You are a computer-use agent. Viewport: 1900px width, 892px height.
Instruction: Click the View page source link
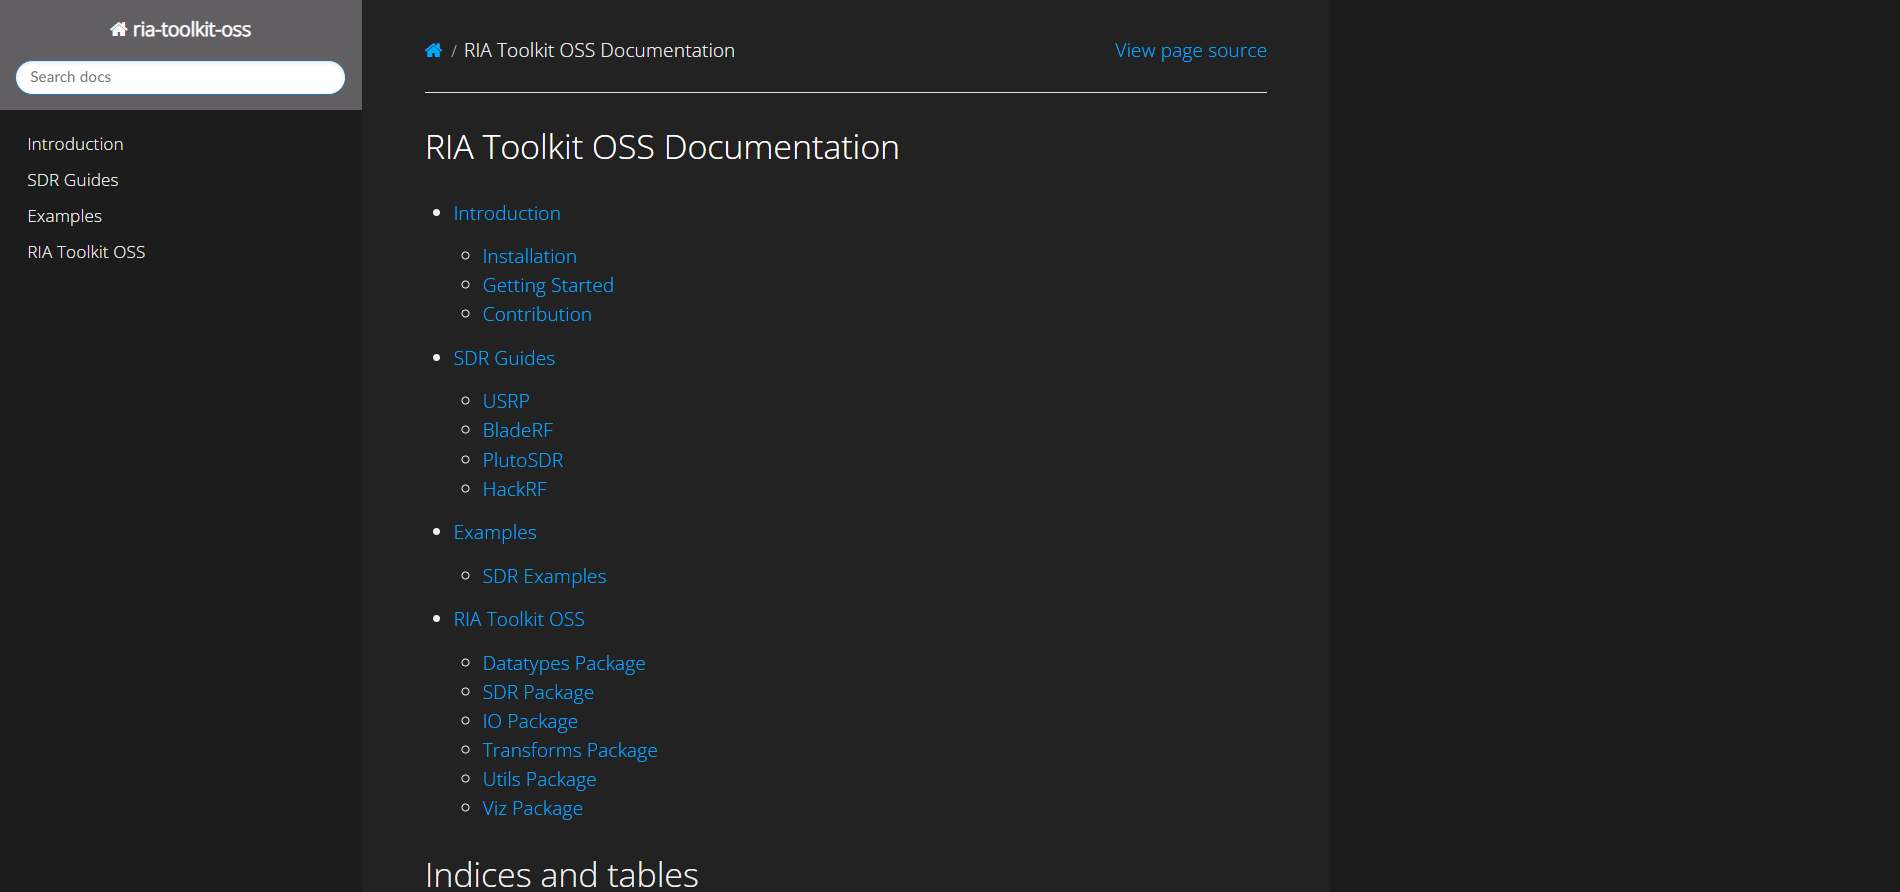[x=1190, y=51]
